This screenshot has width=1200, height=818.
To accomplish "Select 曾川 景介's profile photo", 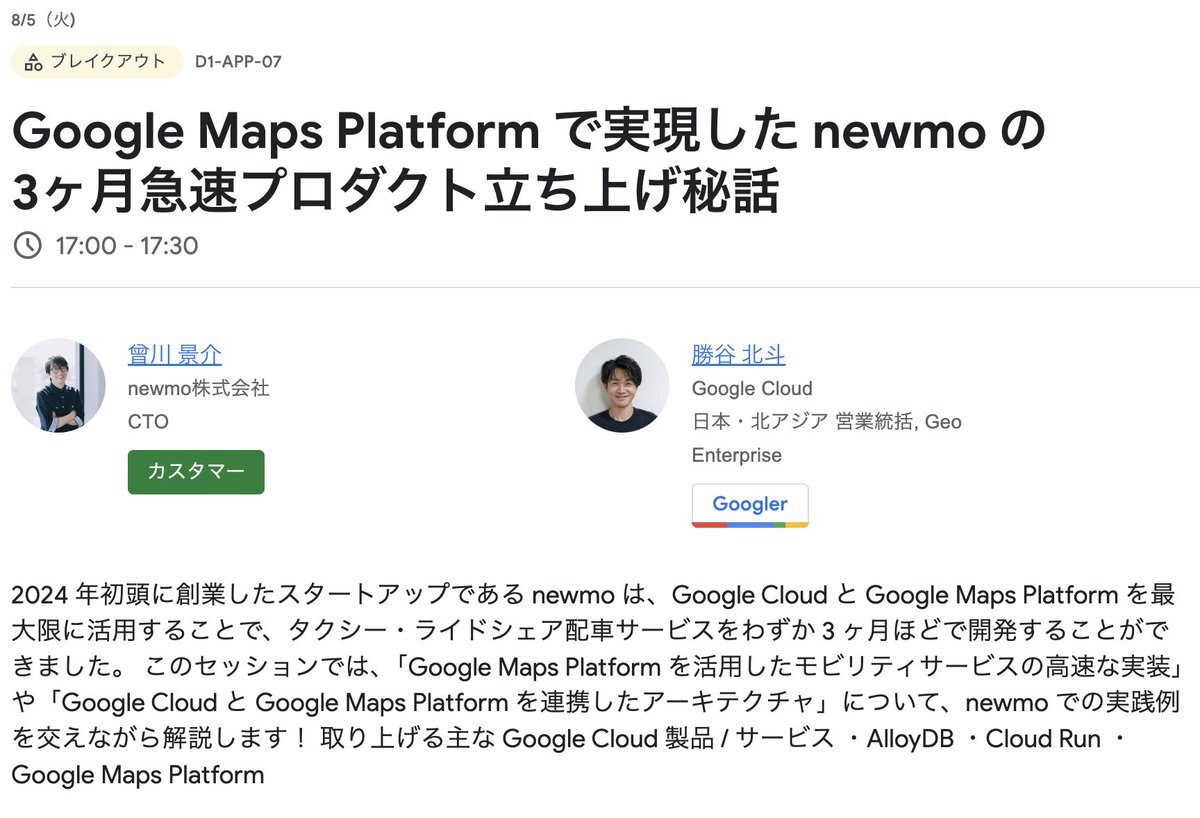I will pos(58,385).
